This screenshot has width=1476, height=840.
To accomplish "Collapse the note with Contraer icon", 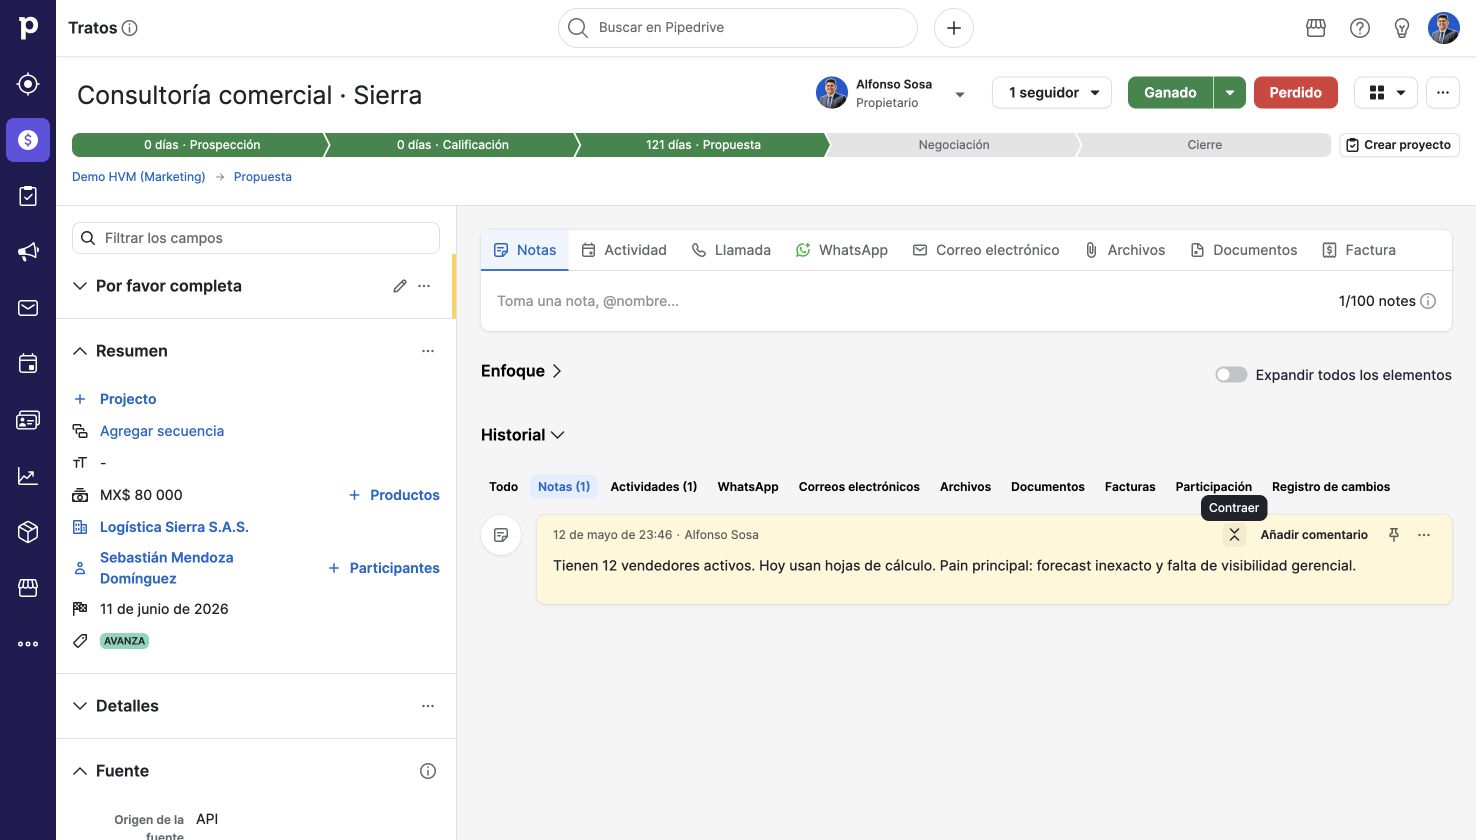I will coord(1234,535).
